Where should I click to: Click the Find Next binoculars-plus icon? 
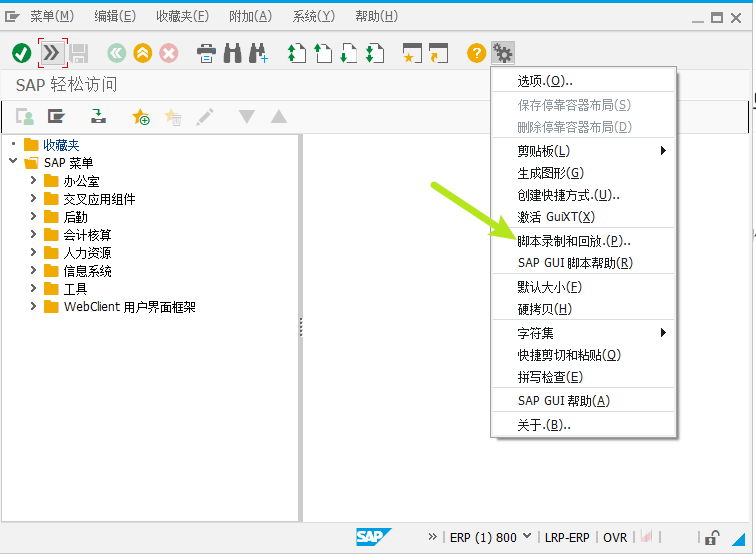[258, 53]
